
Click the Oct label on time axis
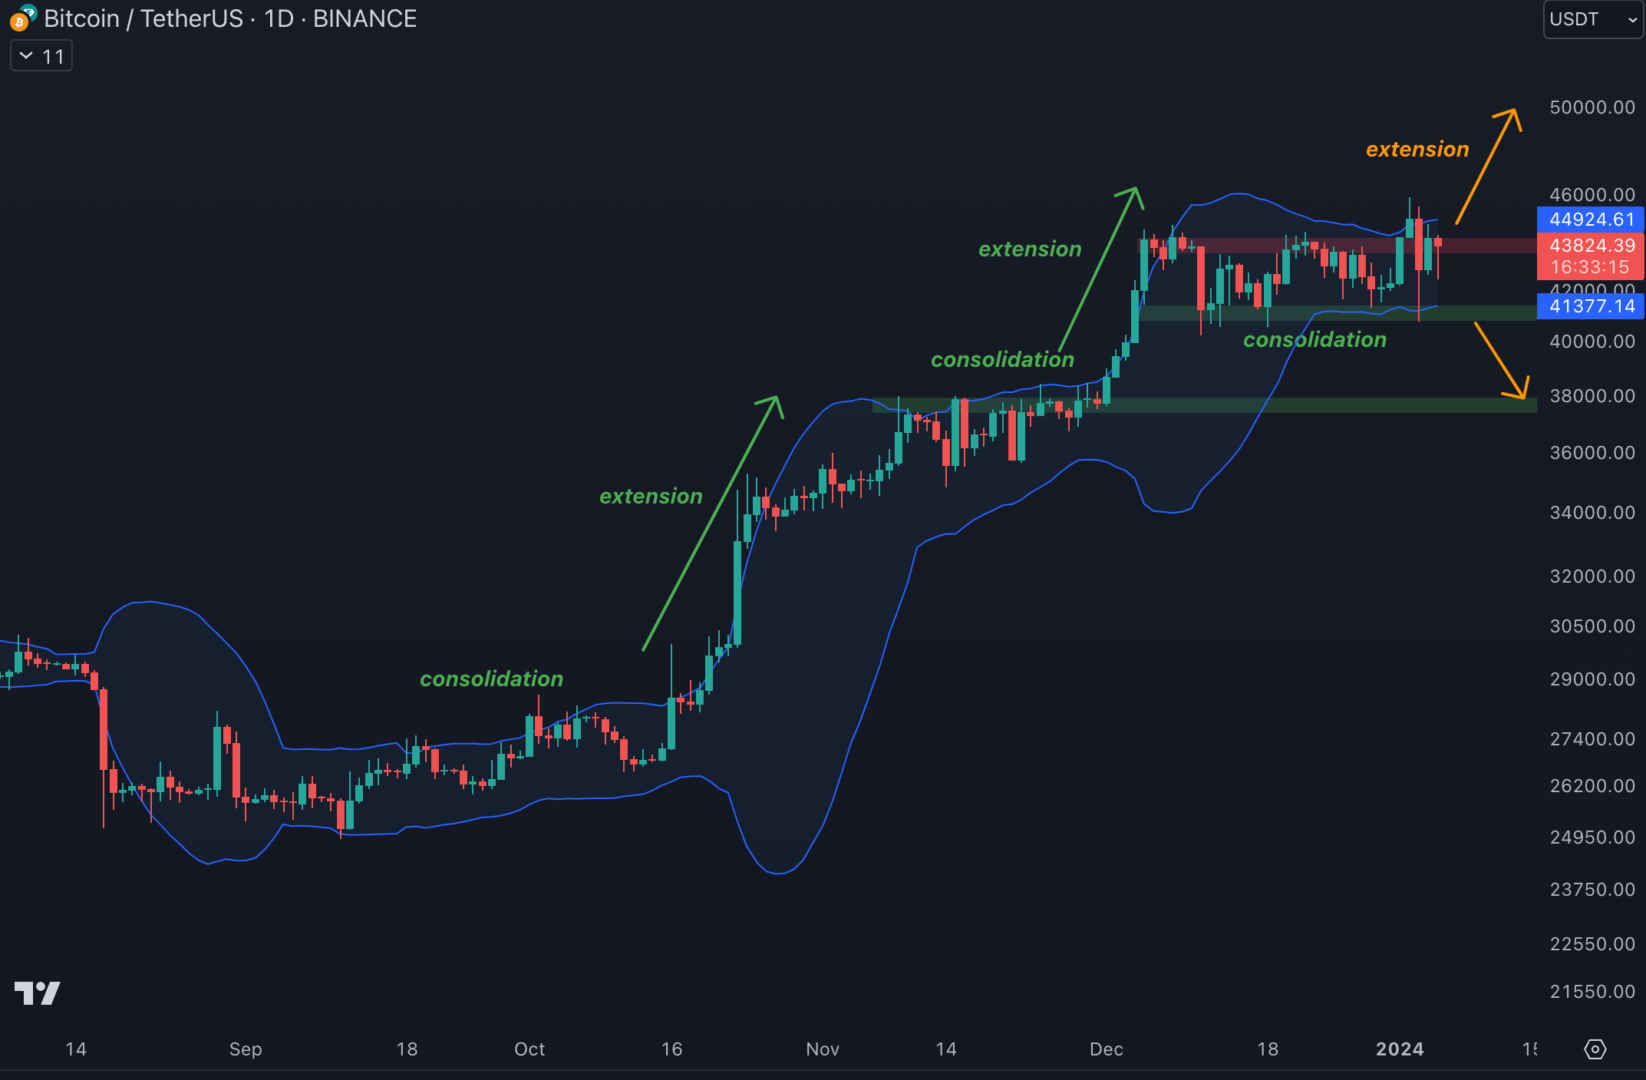click(529, 1049)
